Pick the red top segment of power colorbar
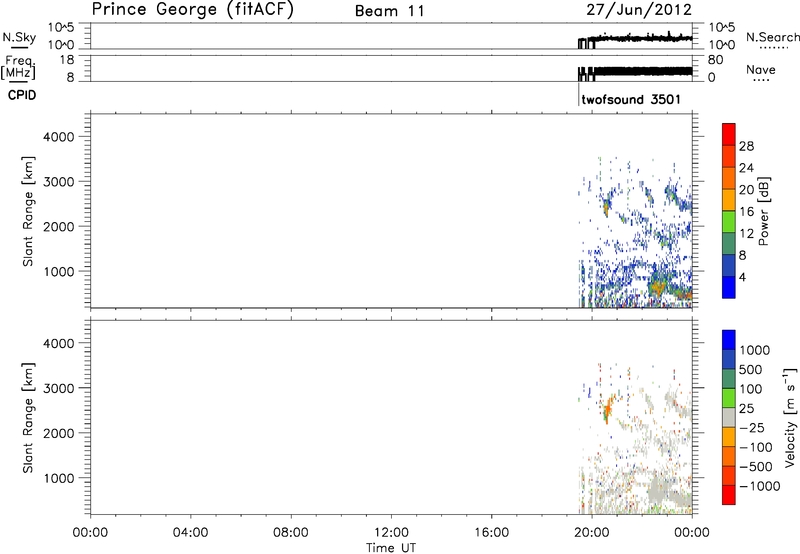This screenshot has height=554, width=800. click(729, 135)
